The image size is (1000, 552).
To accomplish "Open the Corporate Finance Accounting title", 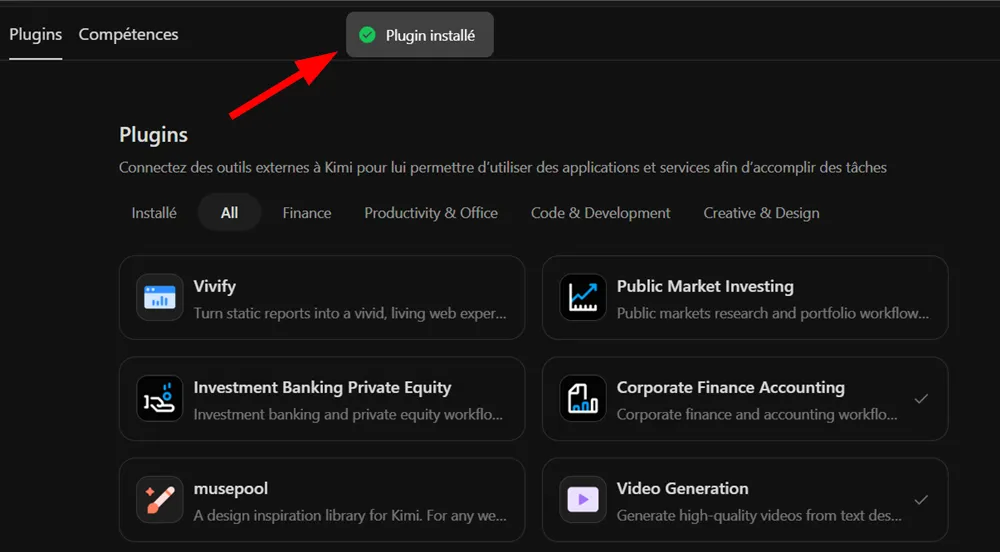I will pos(731,388).
